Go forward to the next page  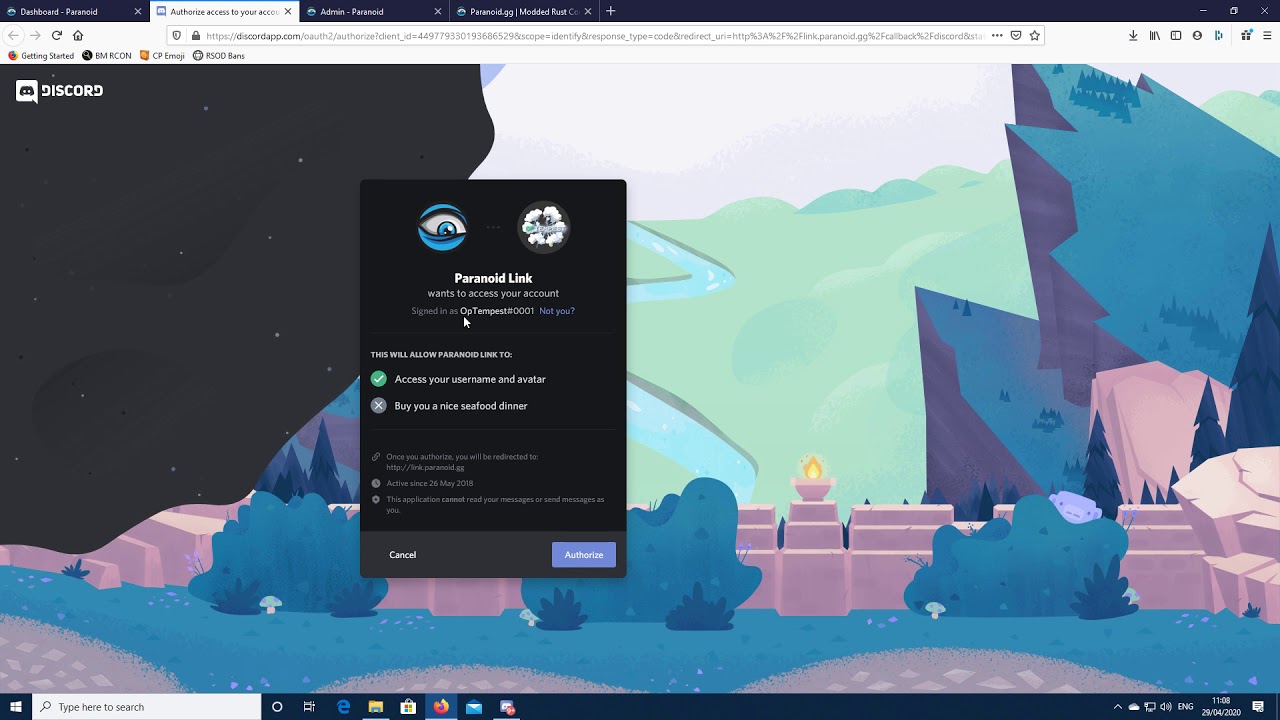point(35,35)
